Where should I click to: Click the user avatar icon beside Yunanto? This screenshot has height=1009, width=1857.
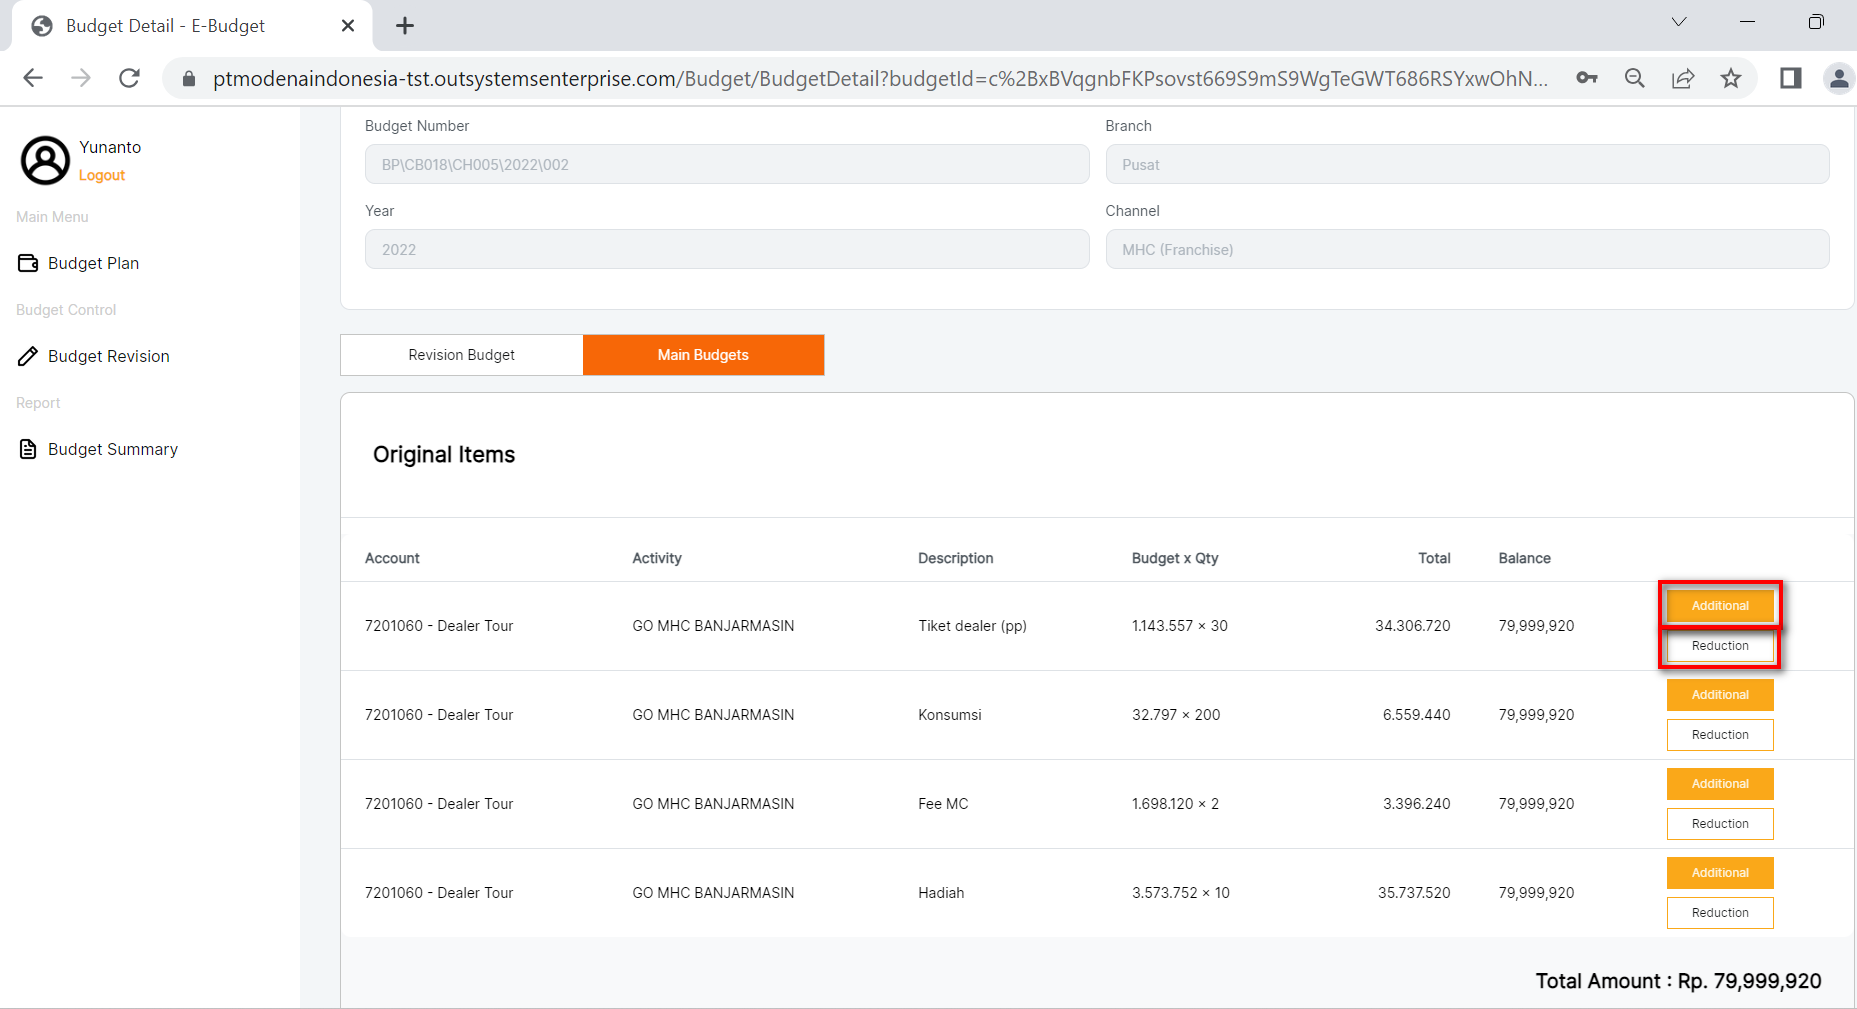[45, 160]
